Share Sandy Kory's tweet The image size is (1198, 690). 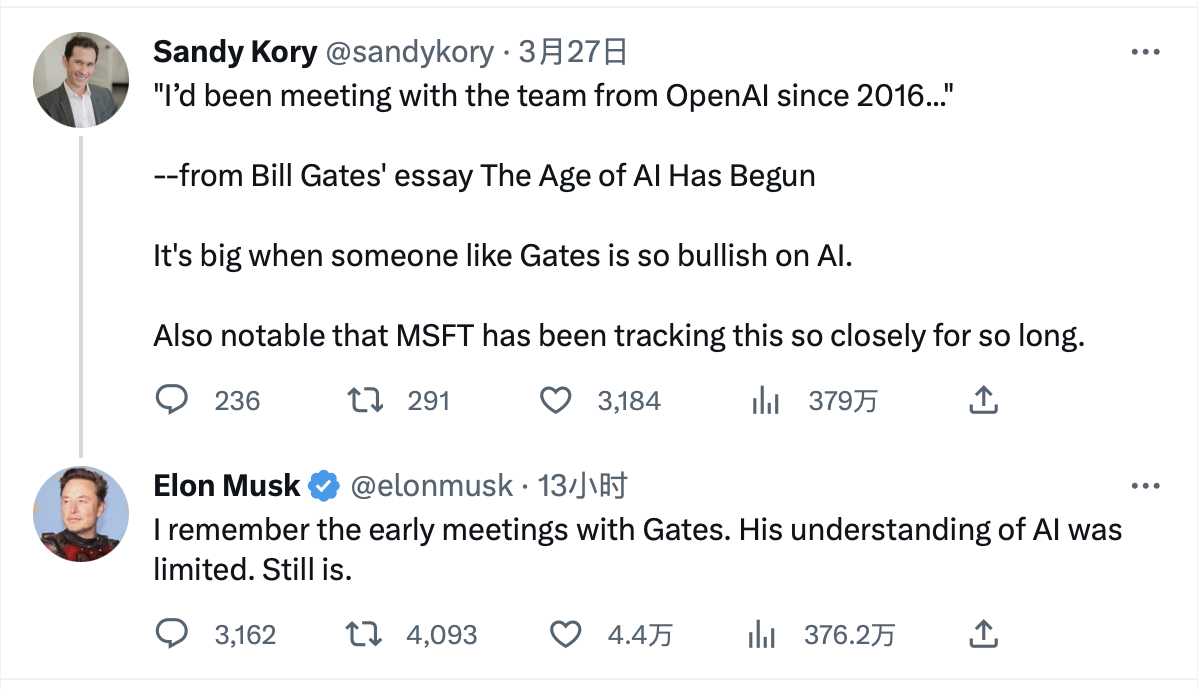[x=983, y=401]
